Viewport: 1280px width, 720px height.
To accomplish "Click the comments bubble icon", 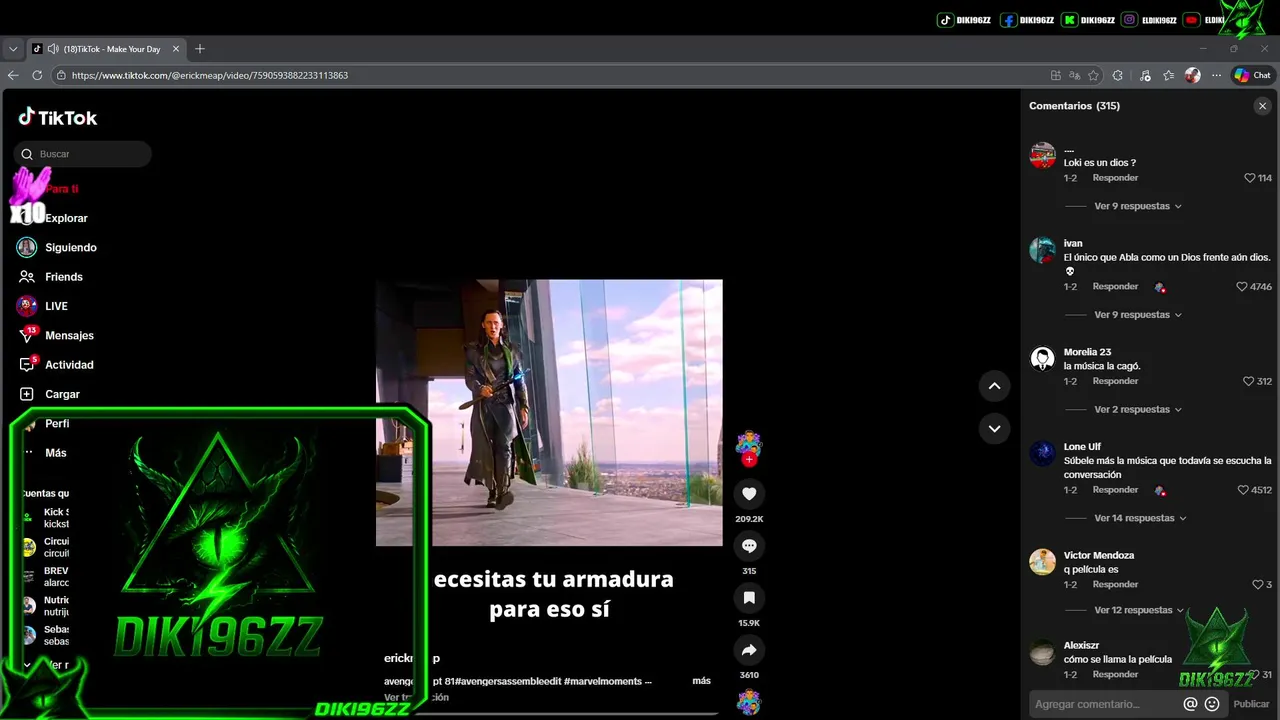I will (748, 545).
